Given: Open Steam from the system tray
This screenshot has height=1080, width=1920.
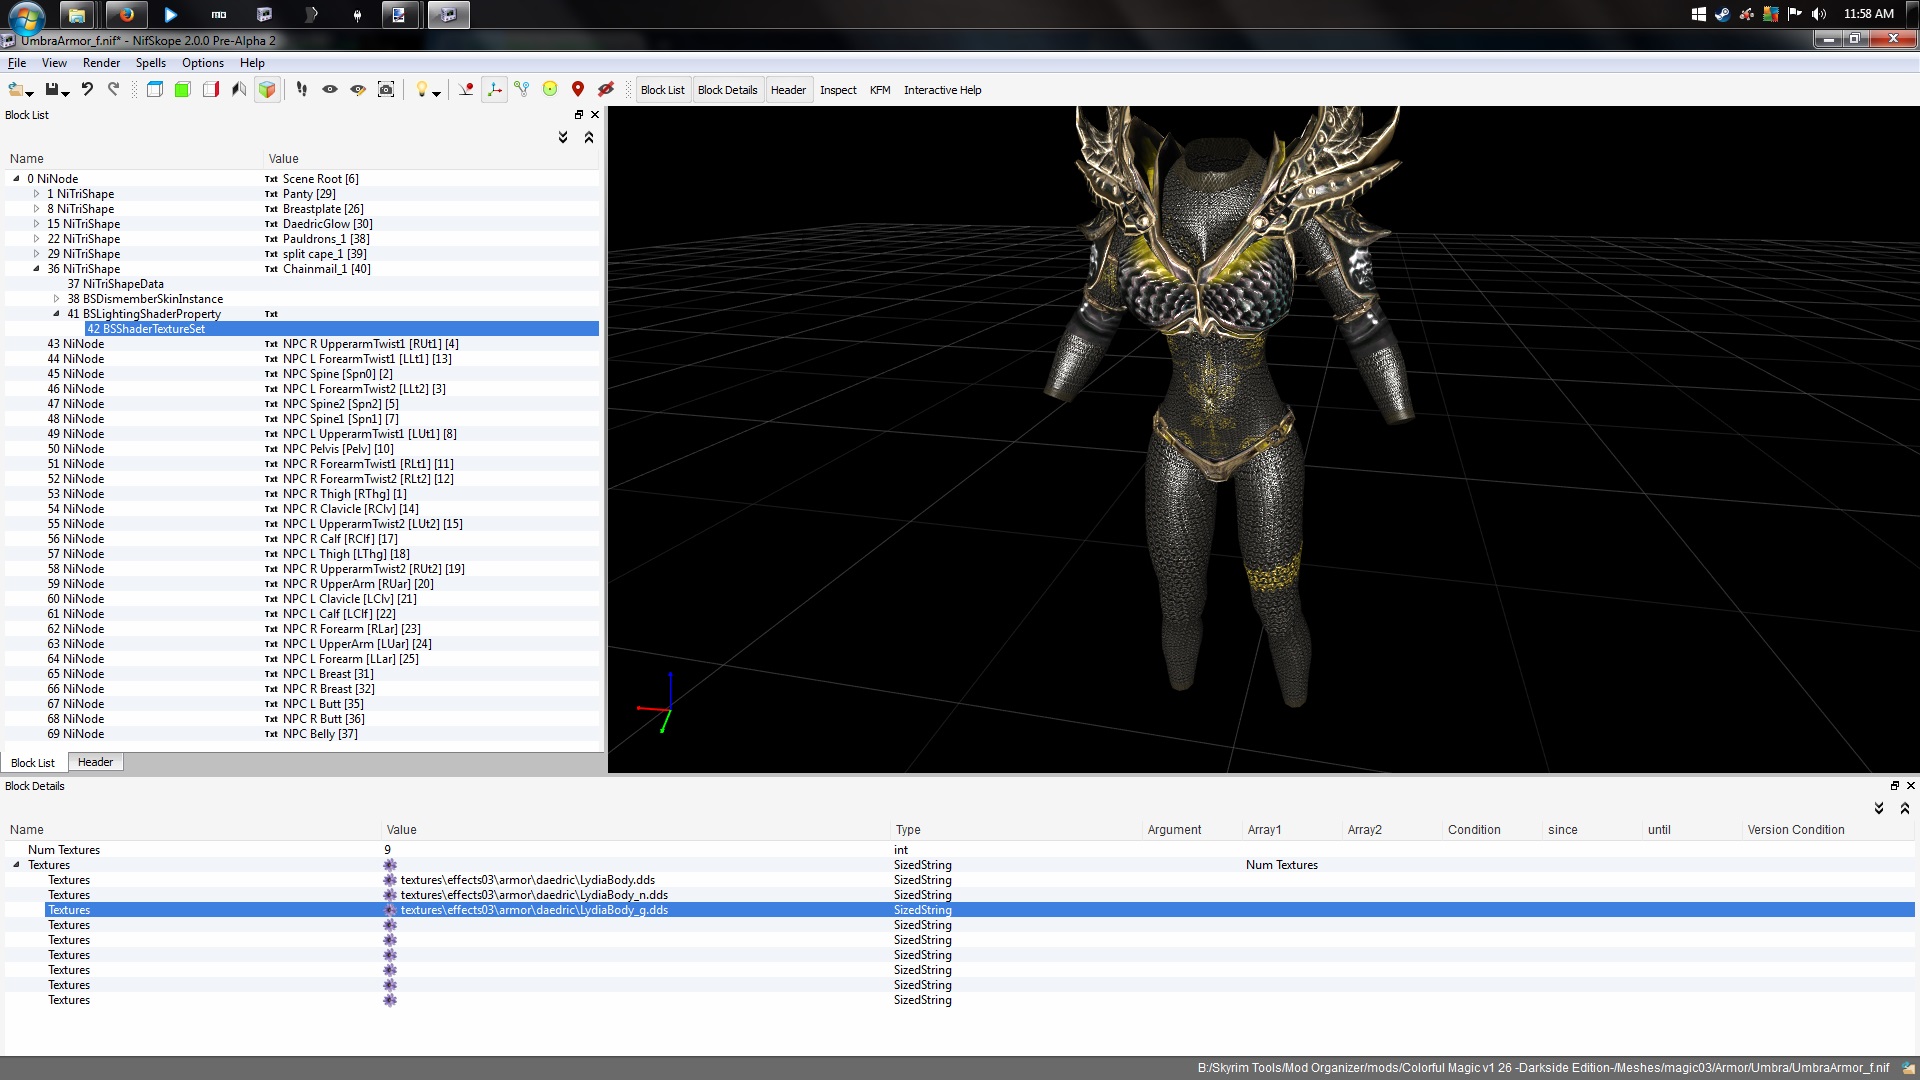Looking at the screenshot, I should pos(1722,14).
